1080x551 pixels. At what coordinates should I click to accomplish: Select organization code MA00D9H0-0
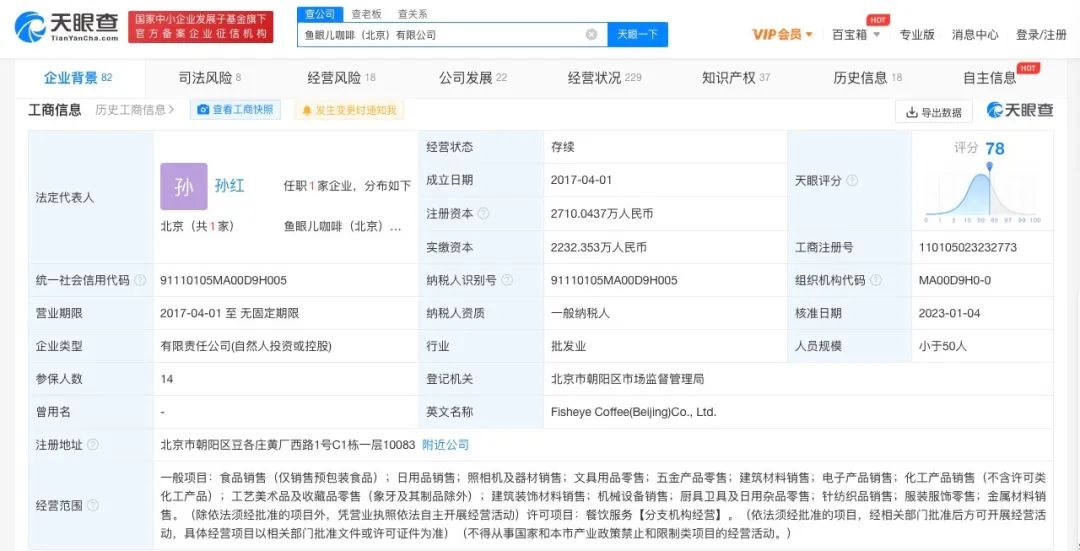pyautogui.click(x=953, y=280)
